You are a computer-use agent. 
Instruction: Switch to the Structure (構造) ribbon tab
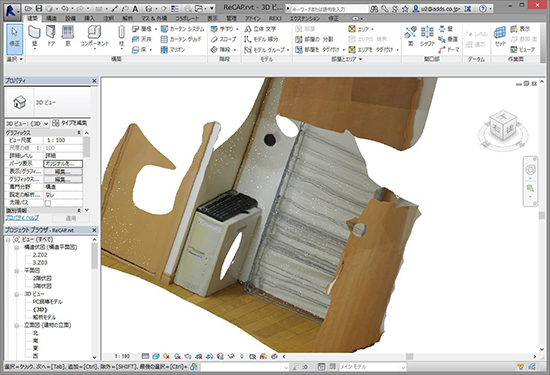[x=51, y=18]
